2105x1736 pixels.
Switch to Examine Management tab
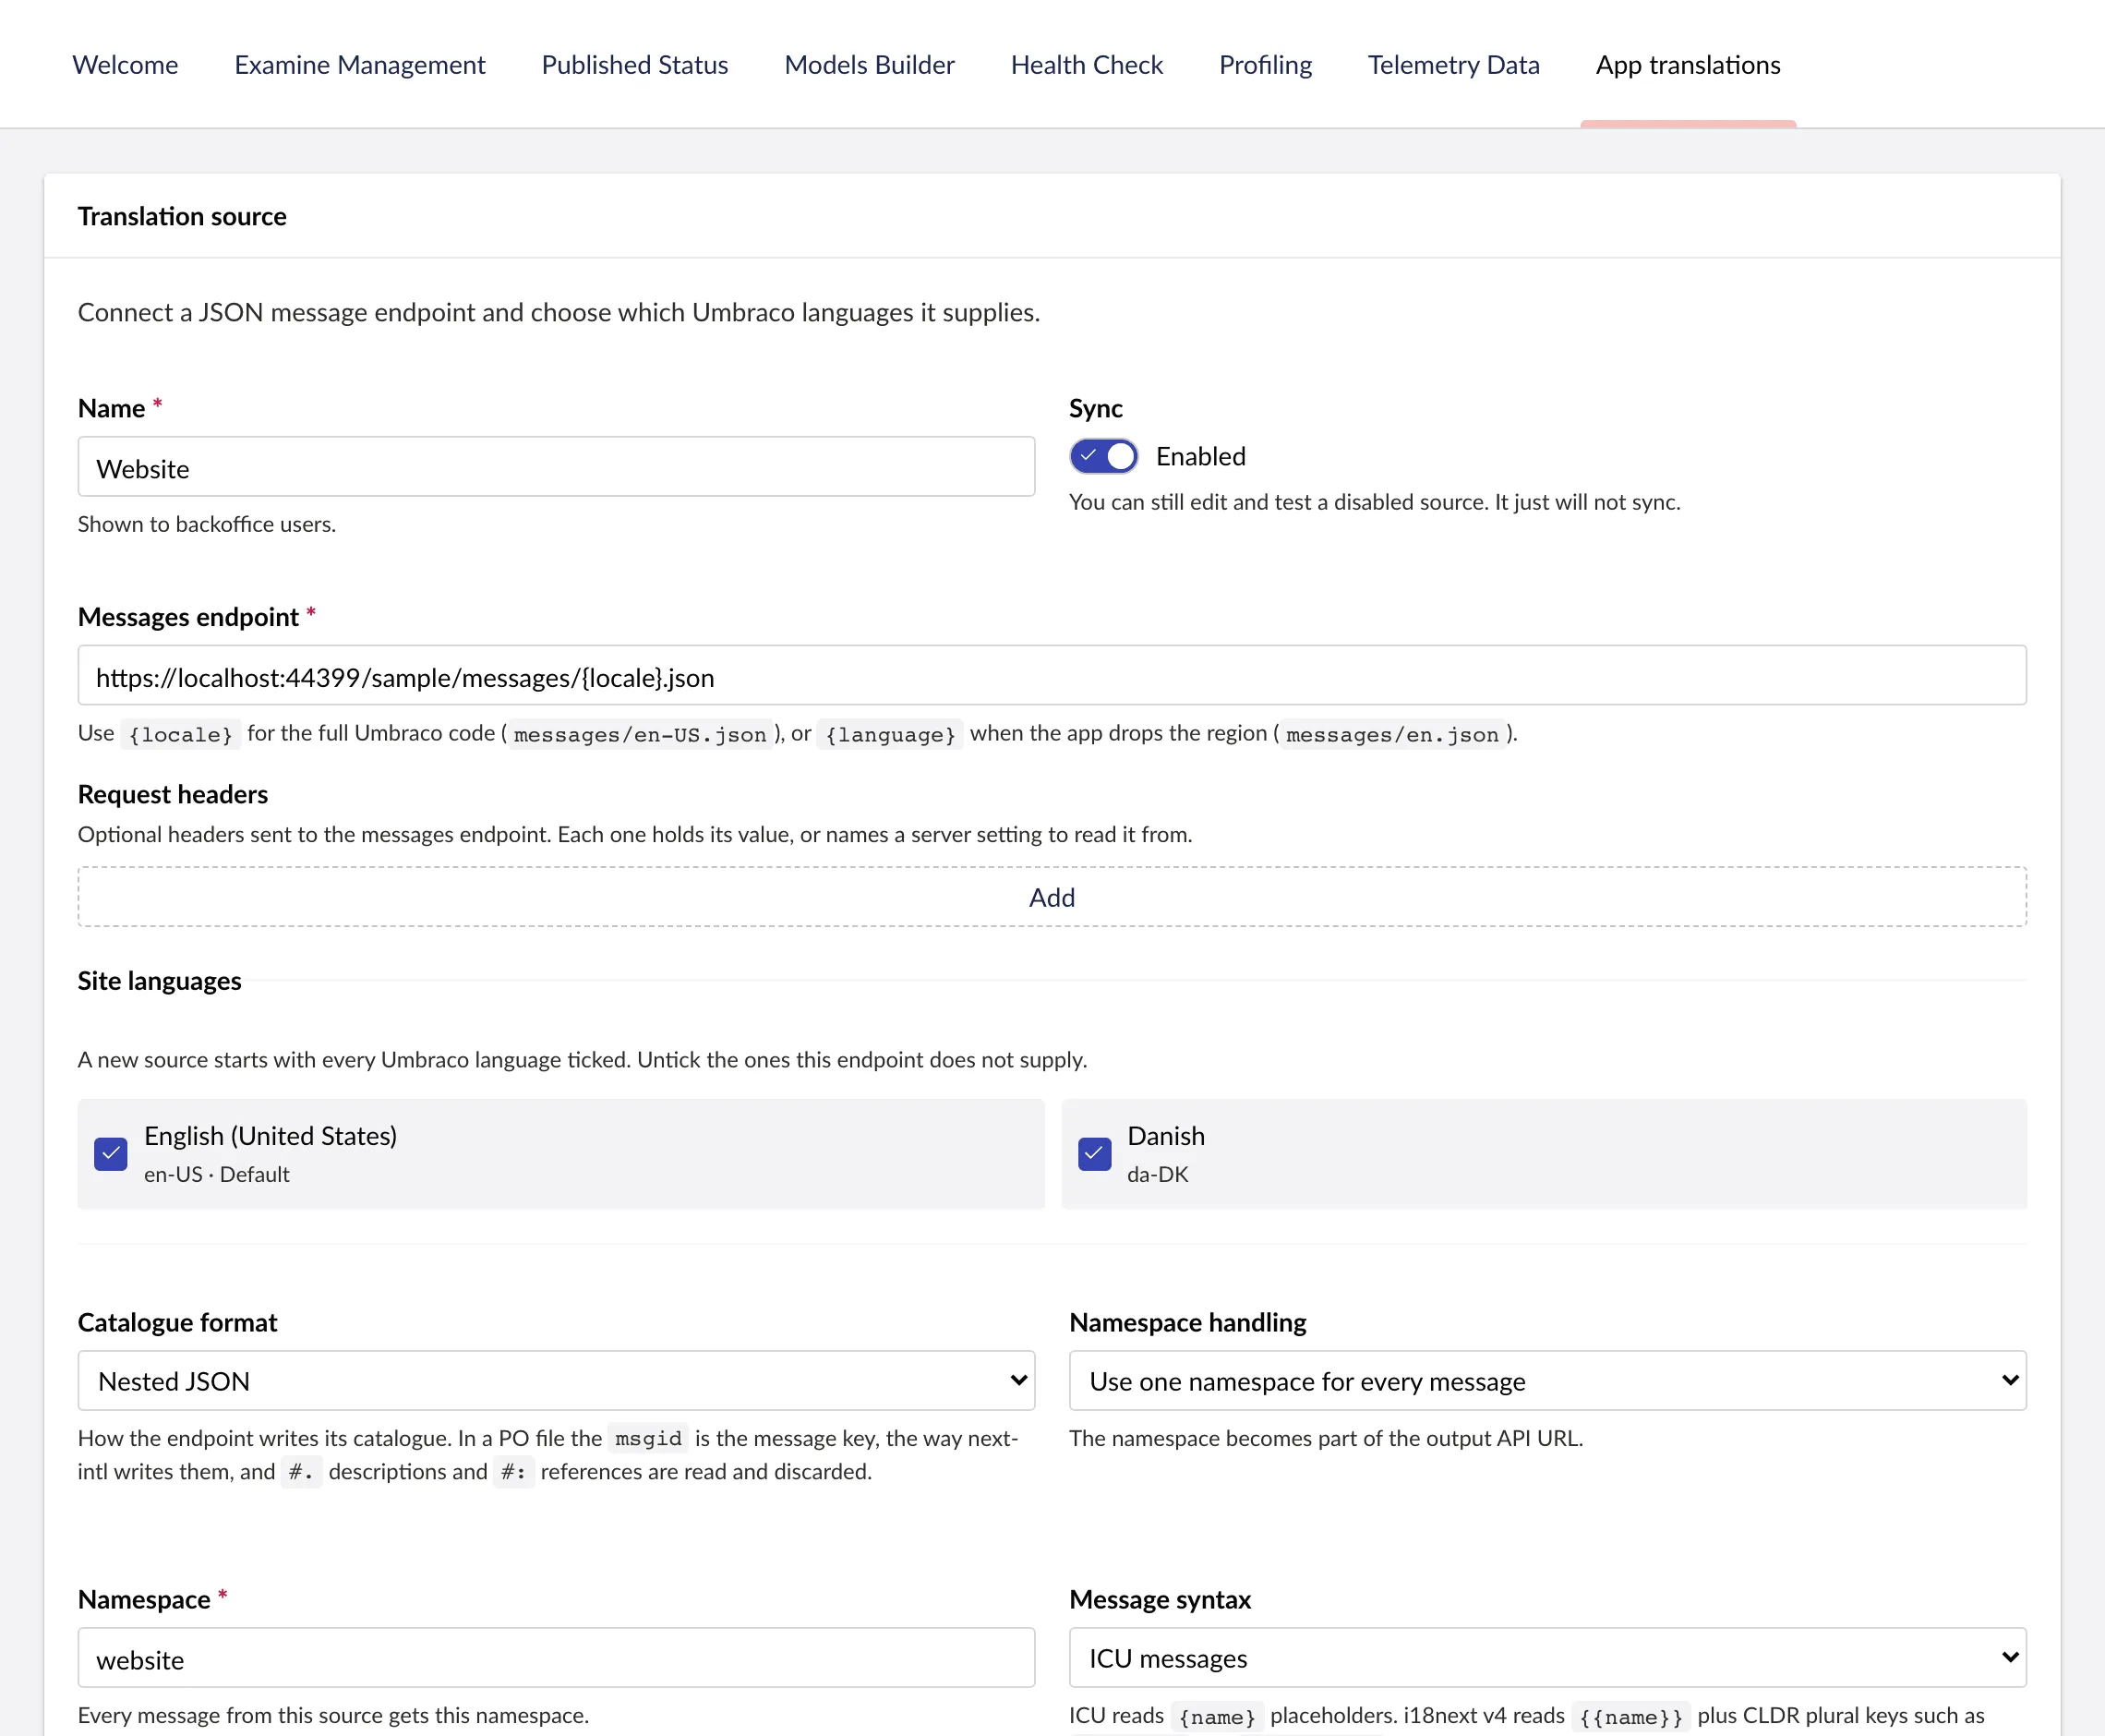pos(360,65)
